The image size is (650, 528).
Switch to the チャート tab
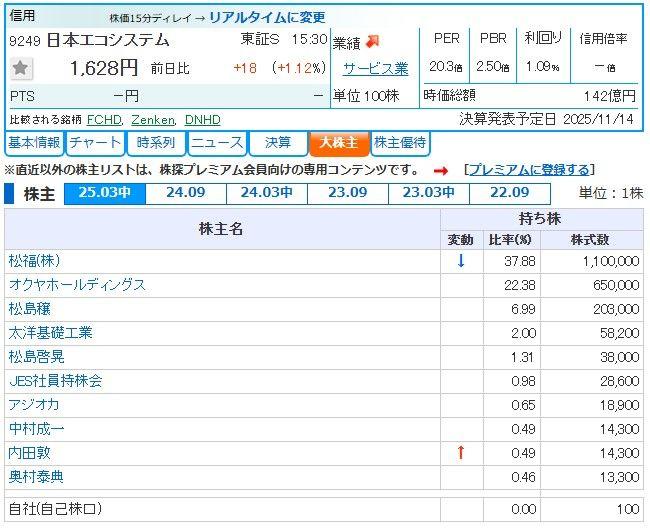pyautogui.click(x=95, y=143)
